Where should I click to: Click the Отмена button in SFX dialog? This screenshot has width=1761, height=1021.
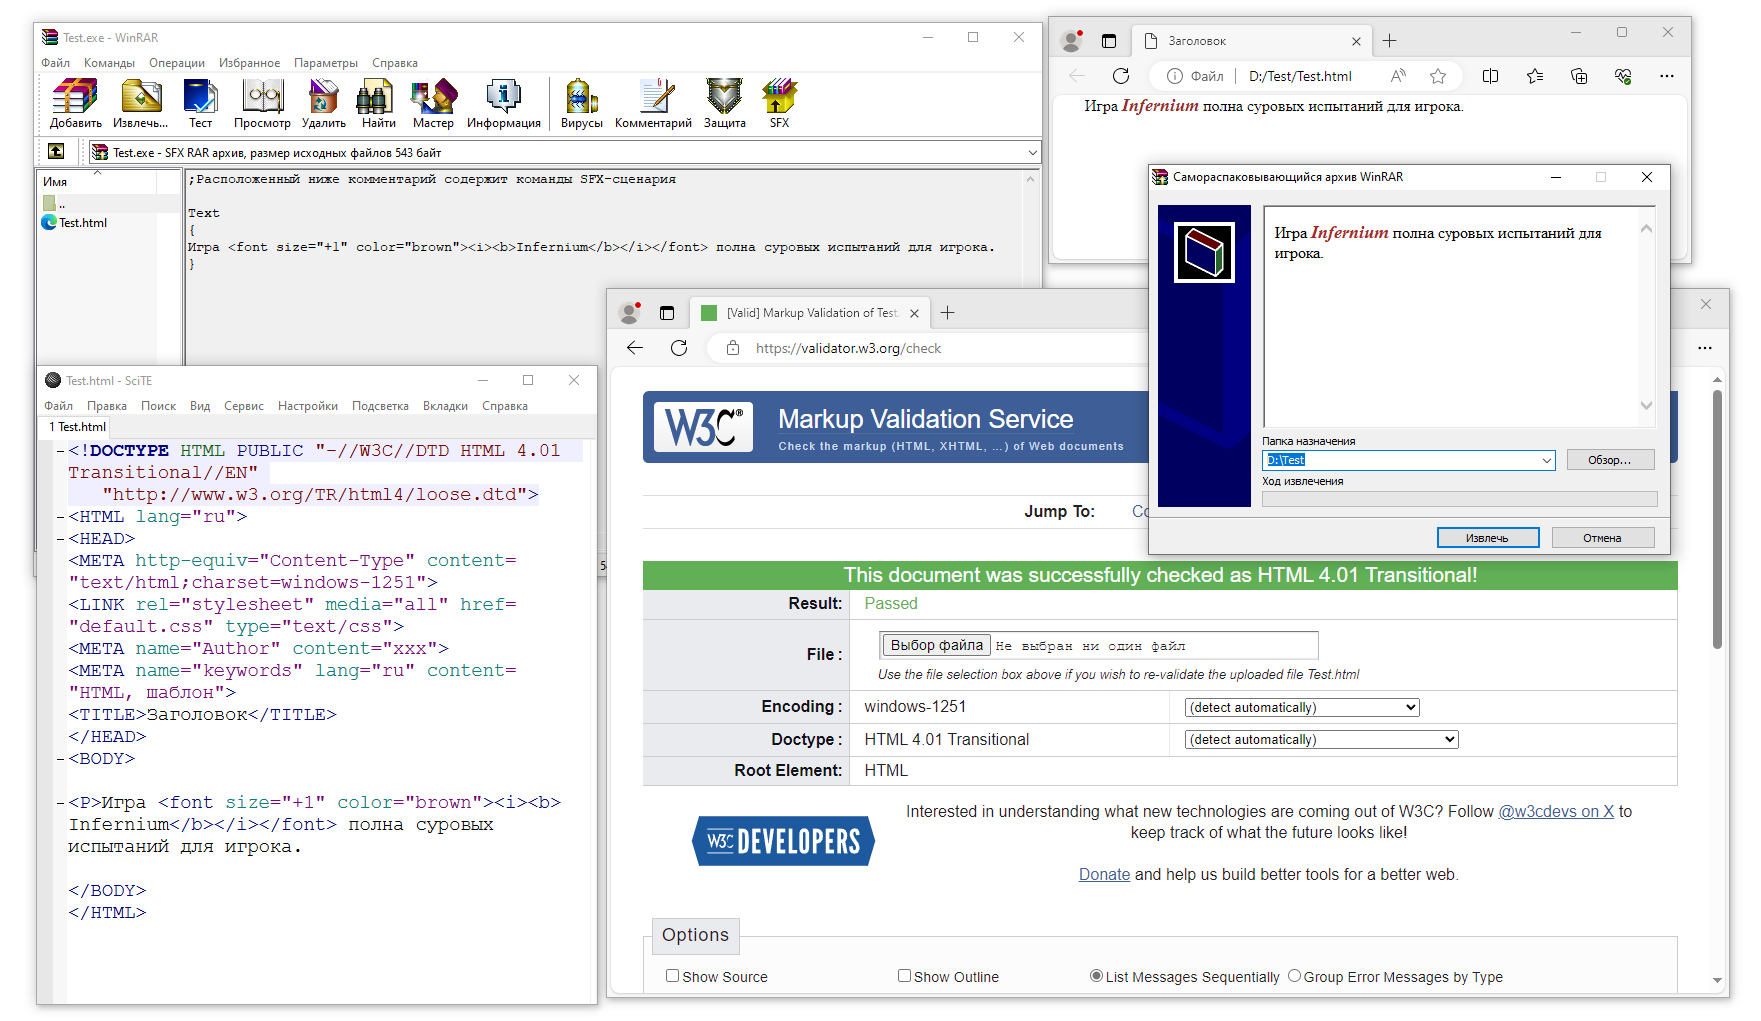[x=1603, y=538]
